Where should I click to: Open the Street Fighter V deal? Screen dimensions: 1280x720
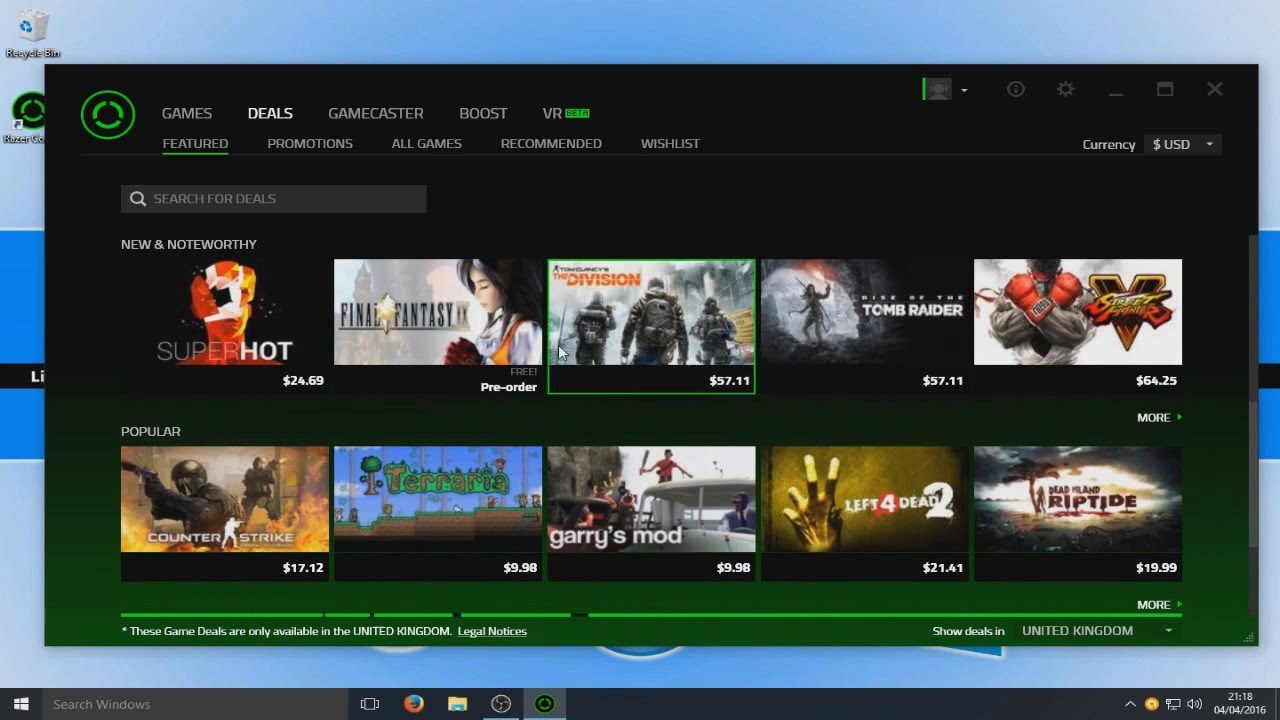pos(1078,326)
